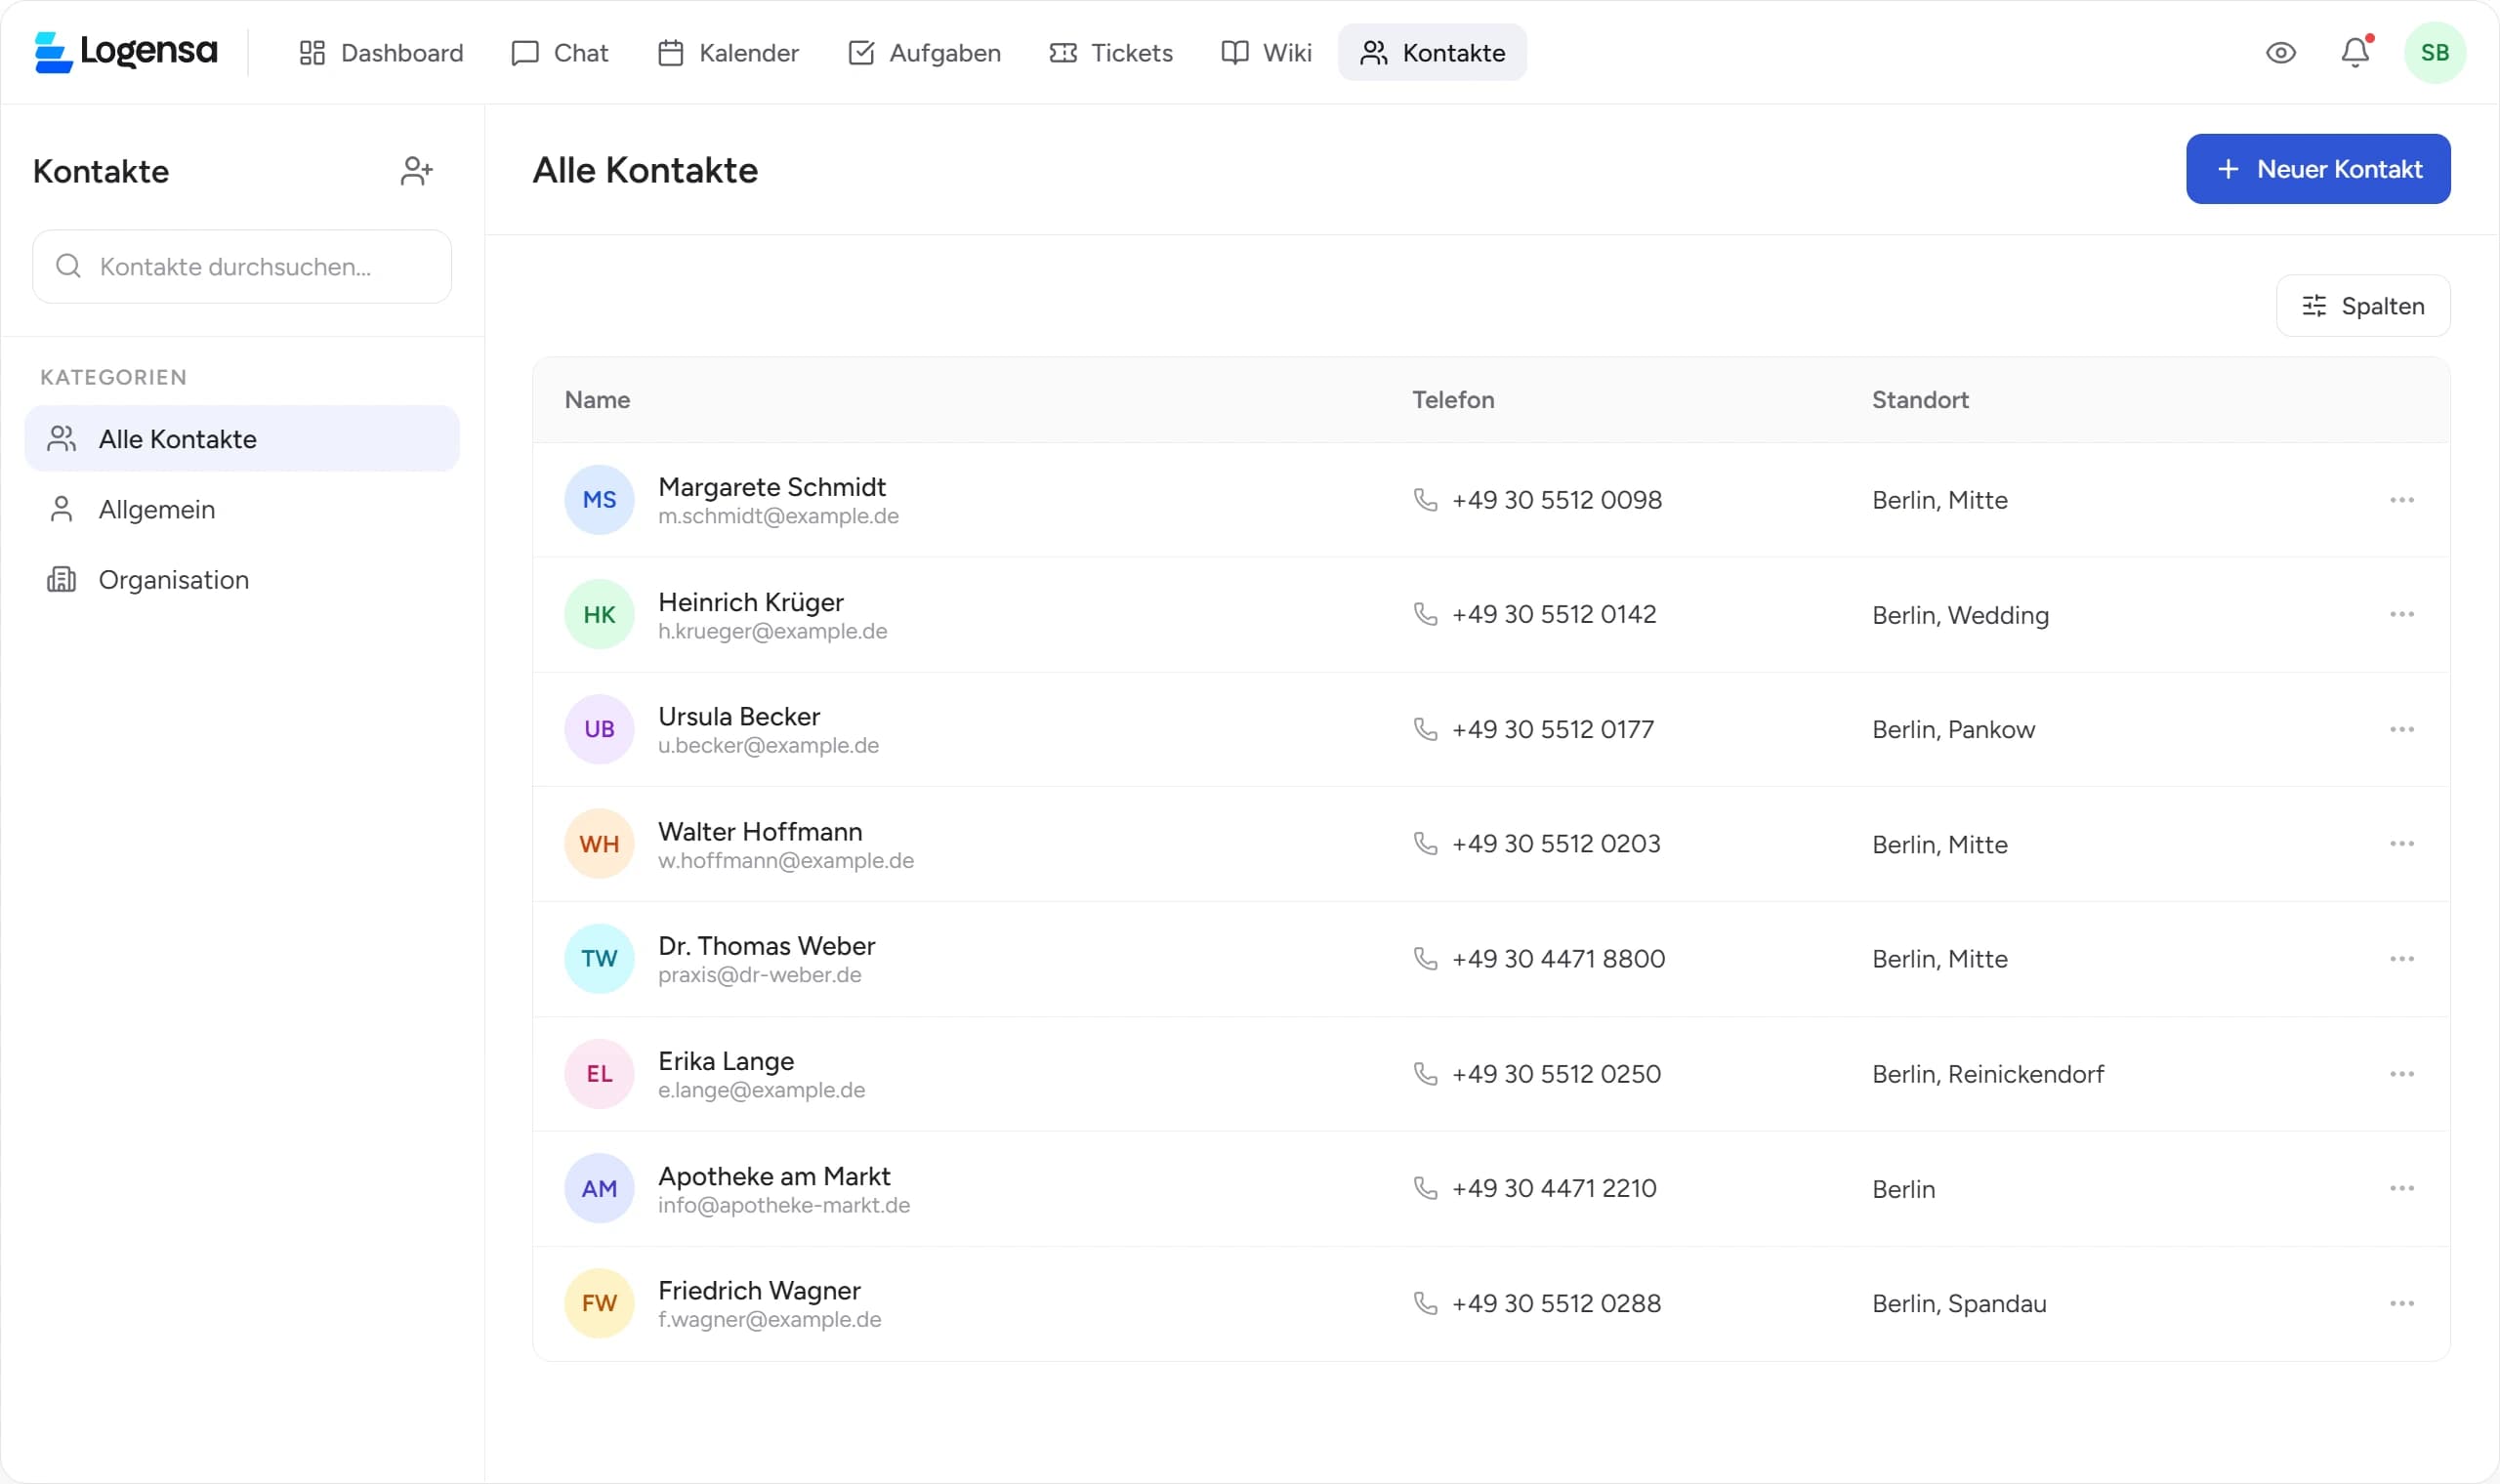Click the EL avatar of Erika Lange
Viewport: 2500px width, 1484px height.
click(599, 1074)
